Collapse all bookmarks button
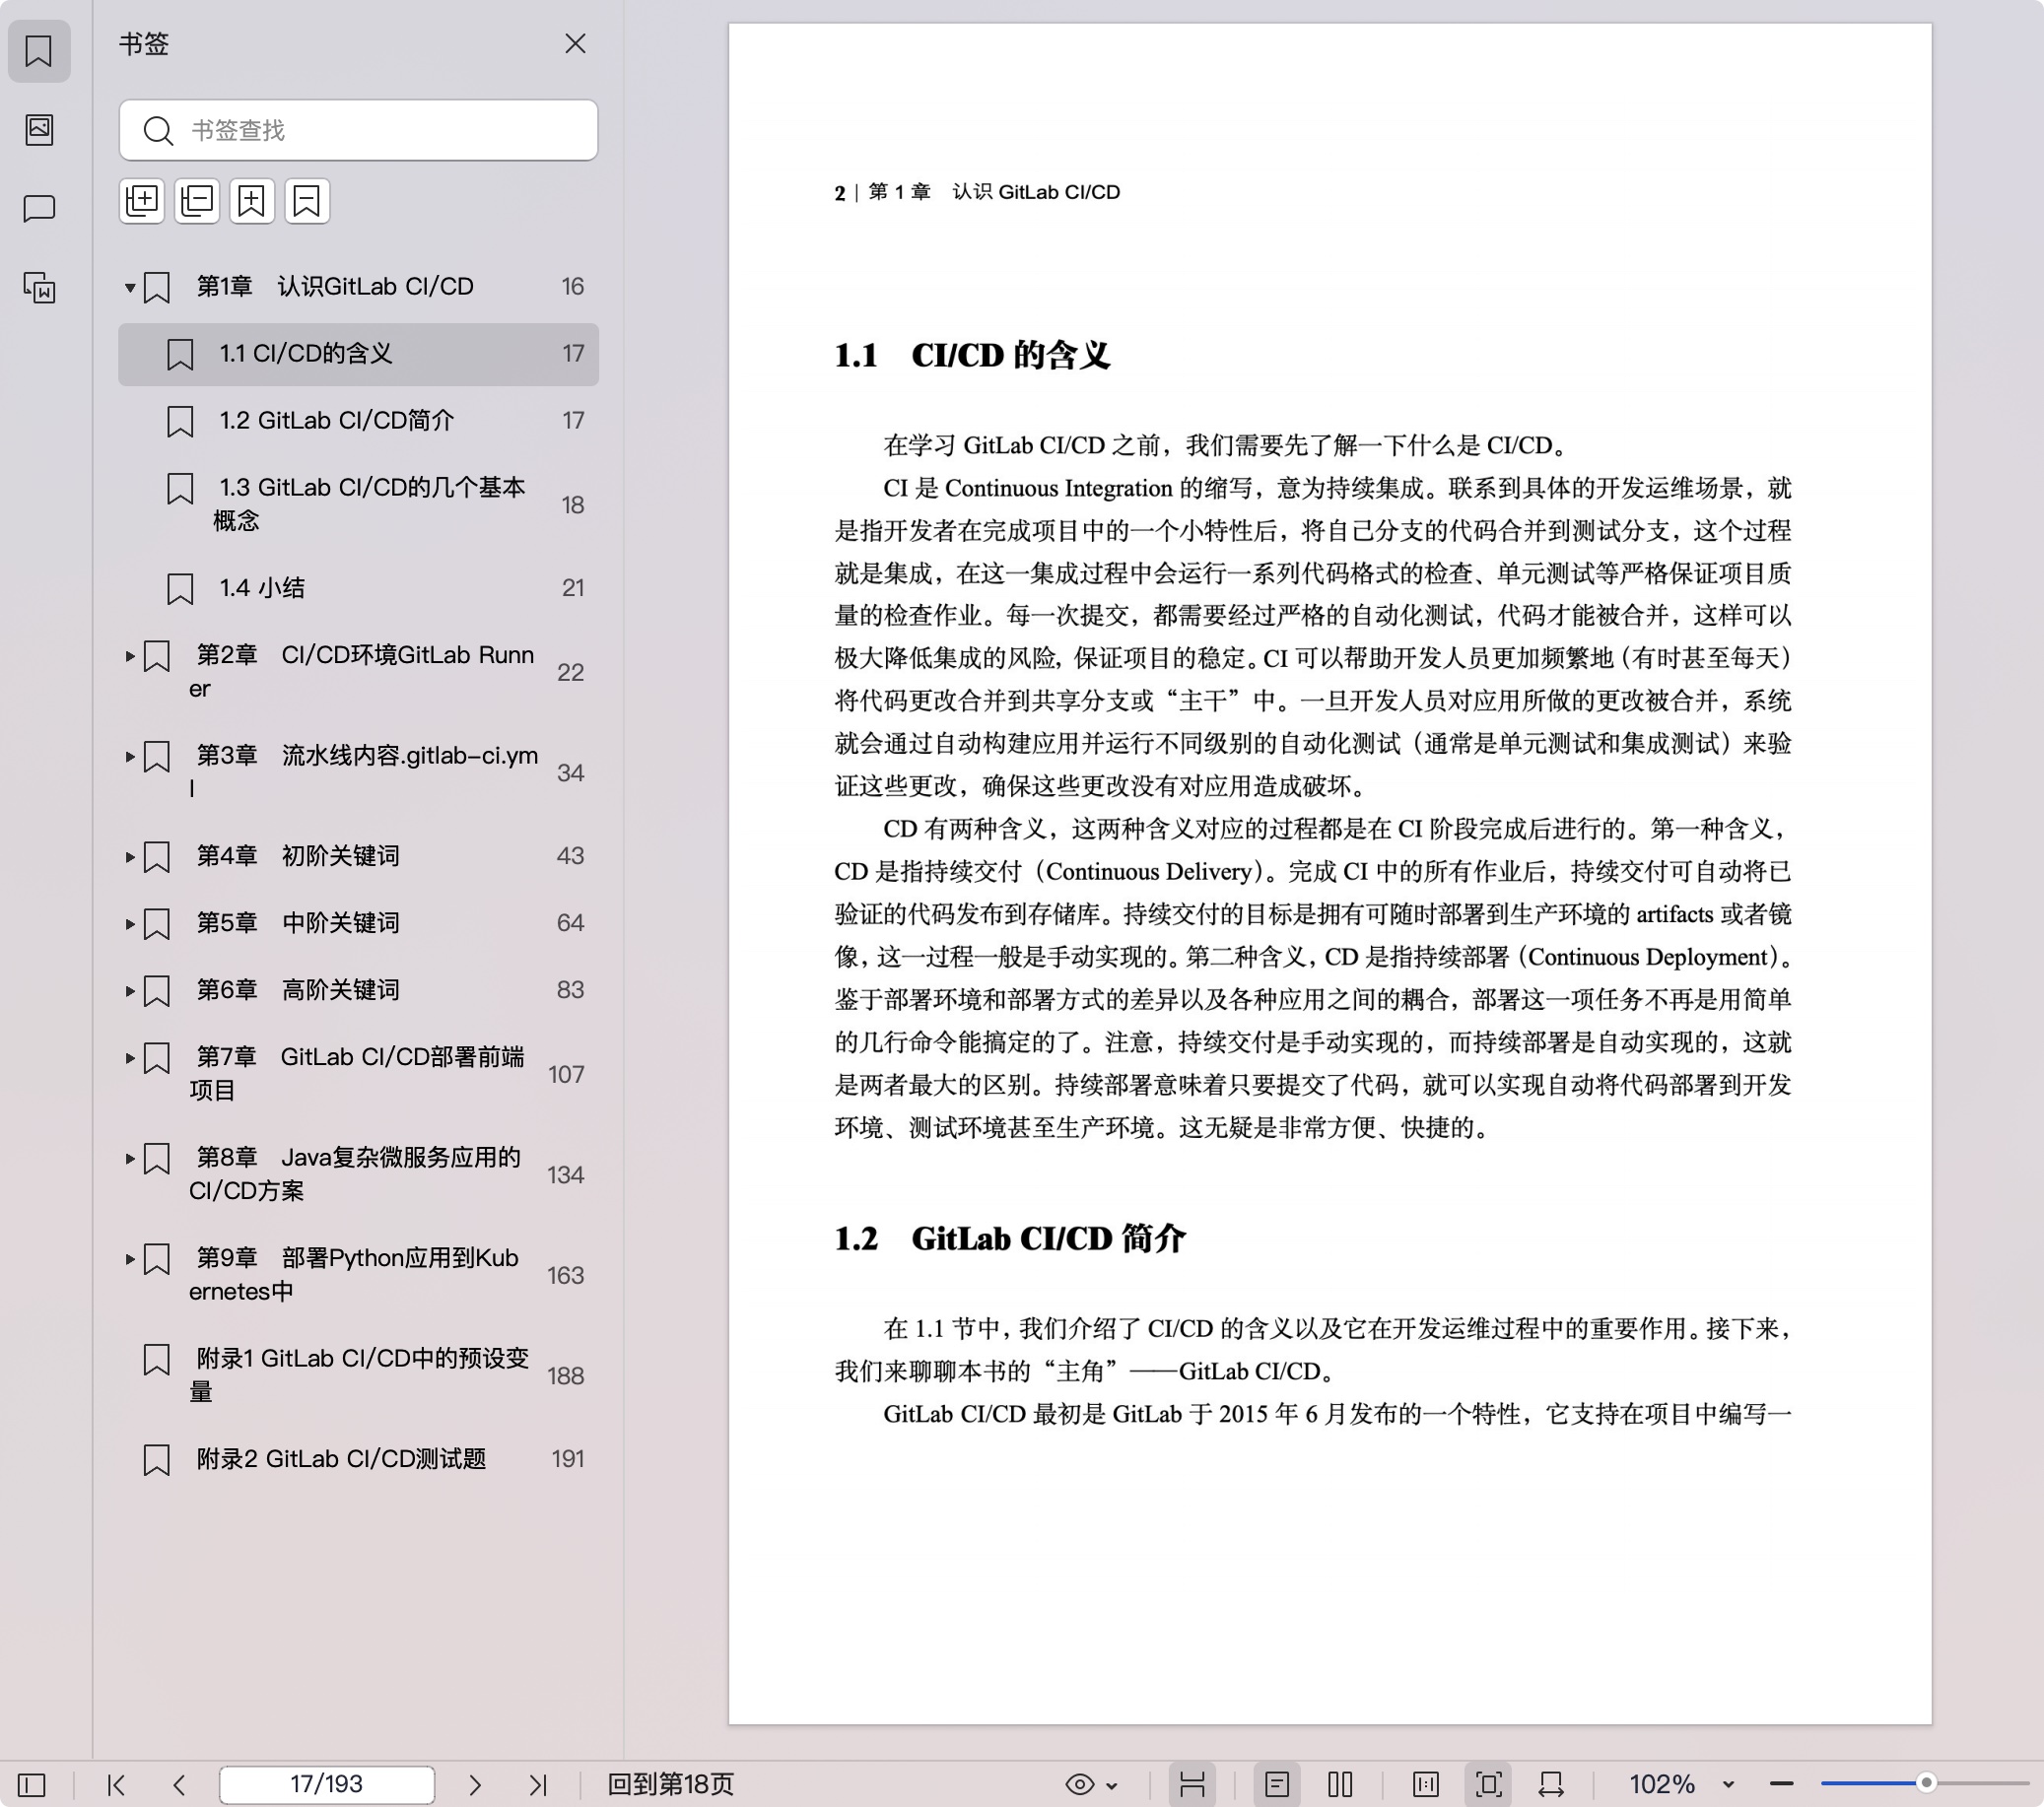Screen dimensions: 2044x1807 click(197, 201)
